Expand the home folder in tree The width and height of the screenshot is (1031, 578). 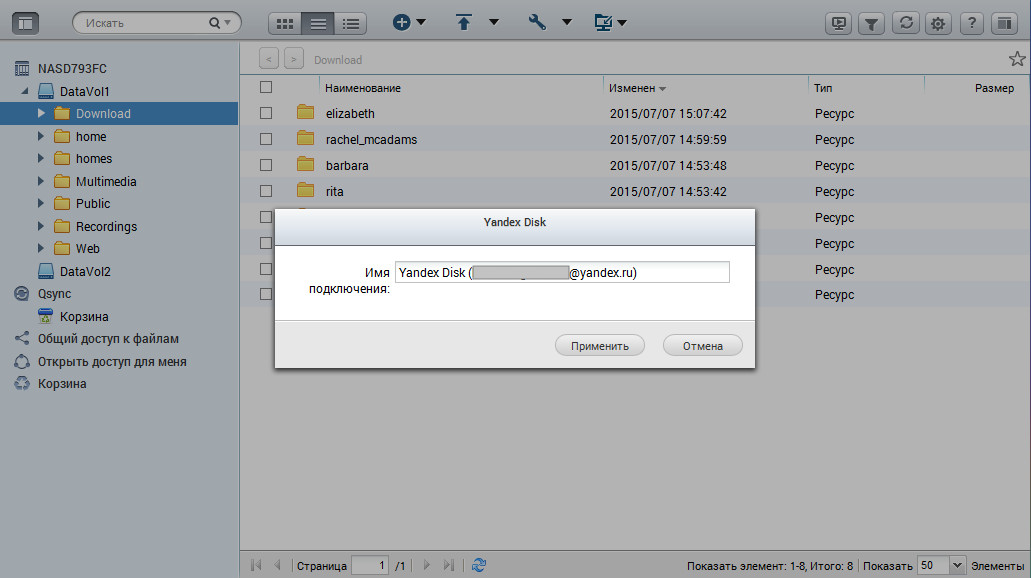tap(41, 136)
